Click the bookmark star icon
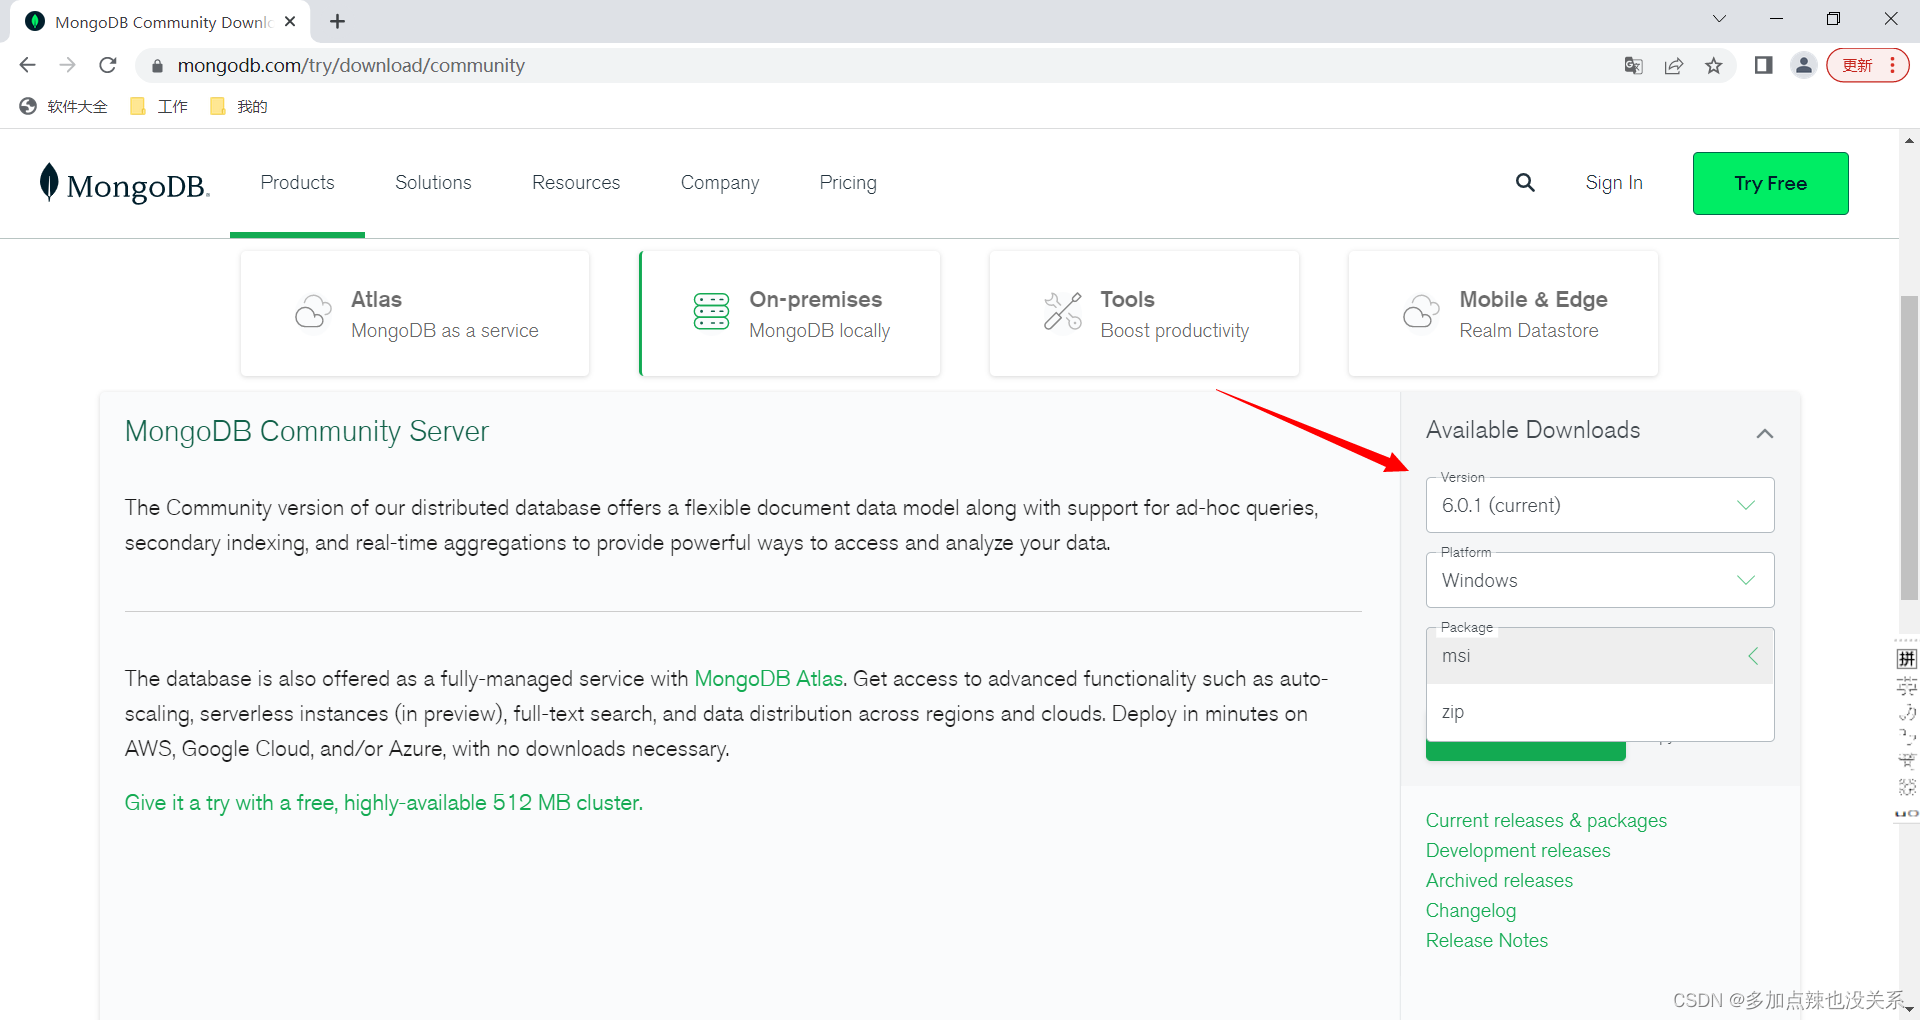 click(1714, 66)
